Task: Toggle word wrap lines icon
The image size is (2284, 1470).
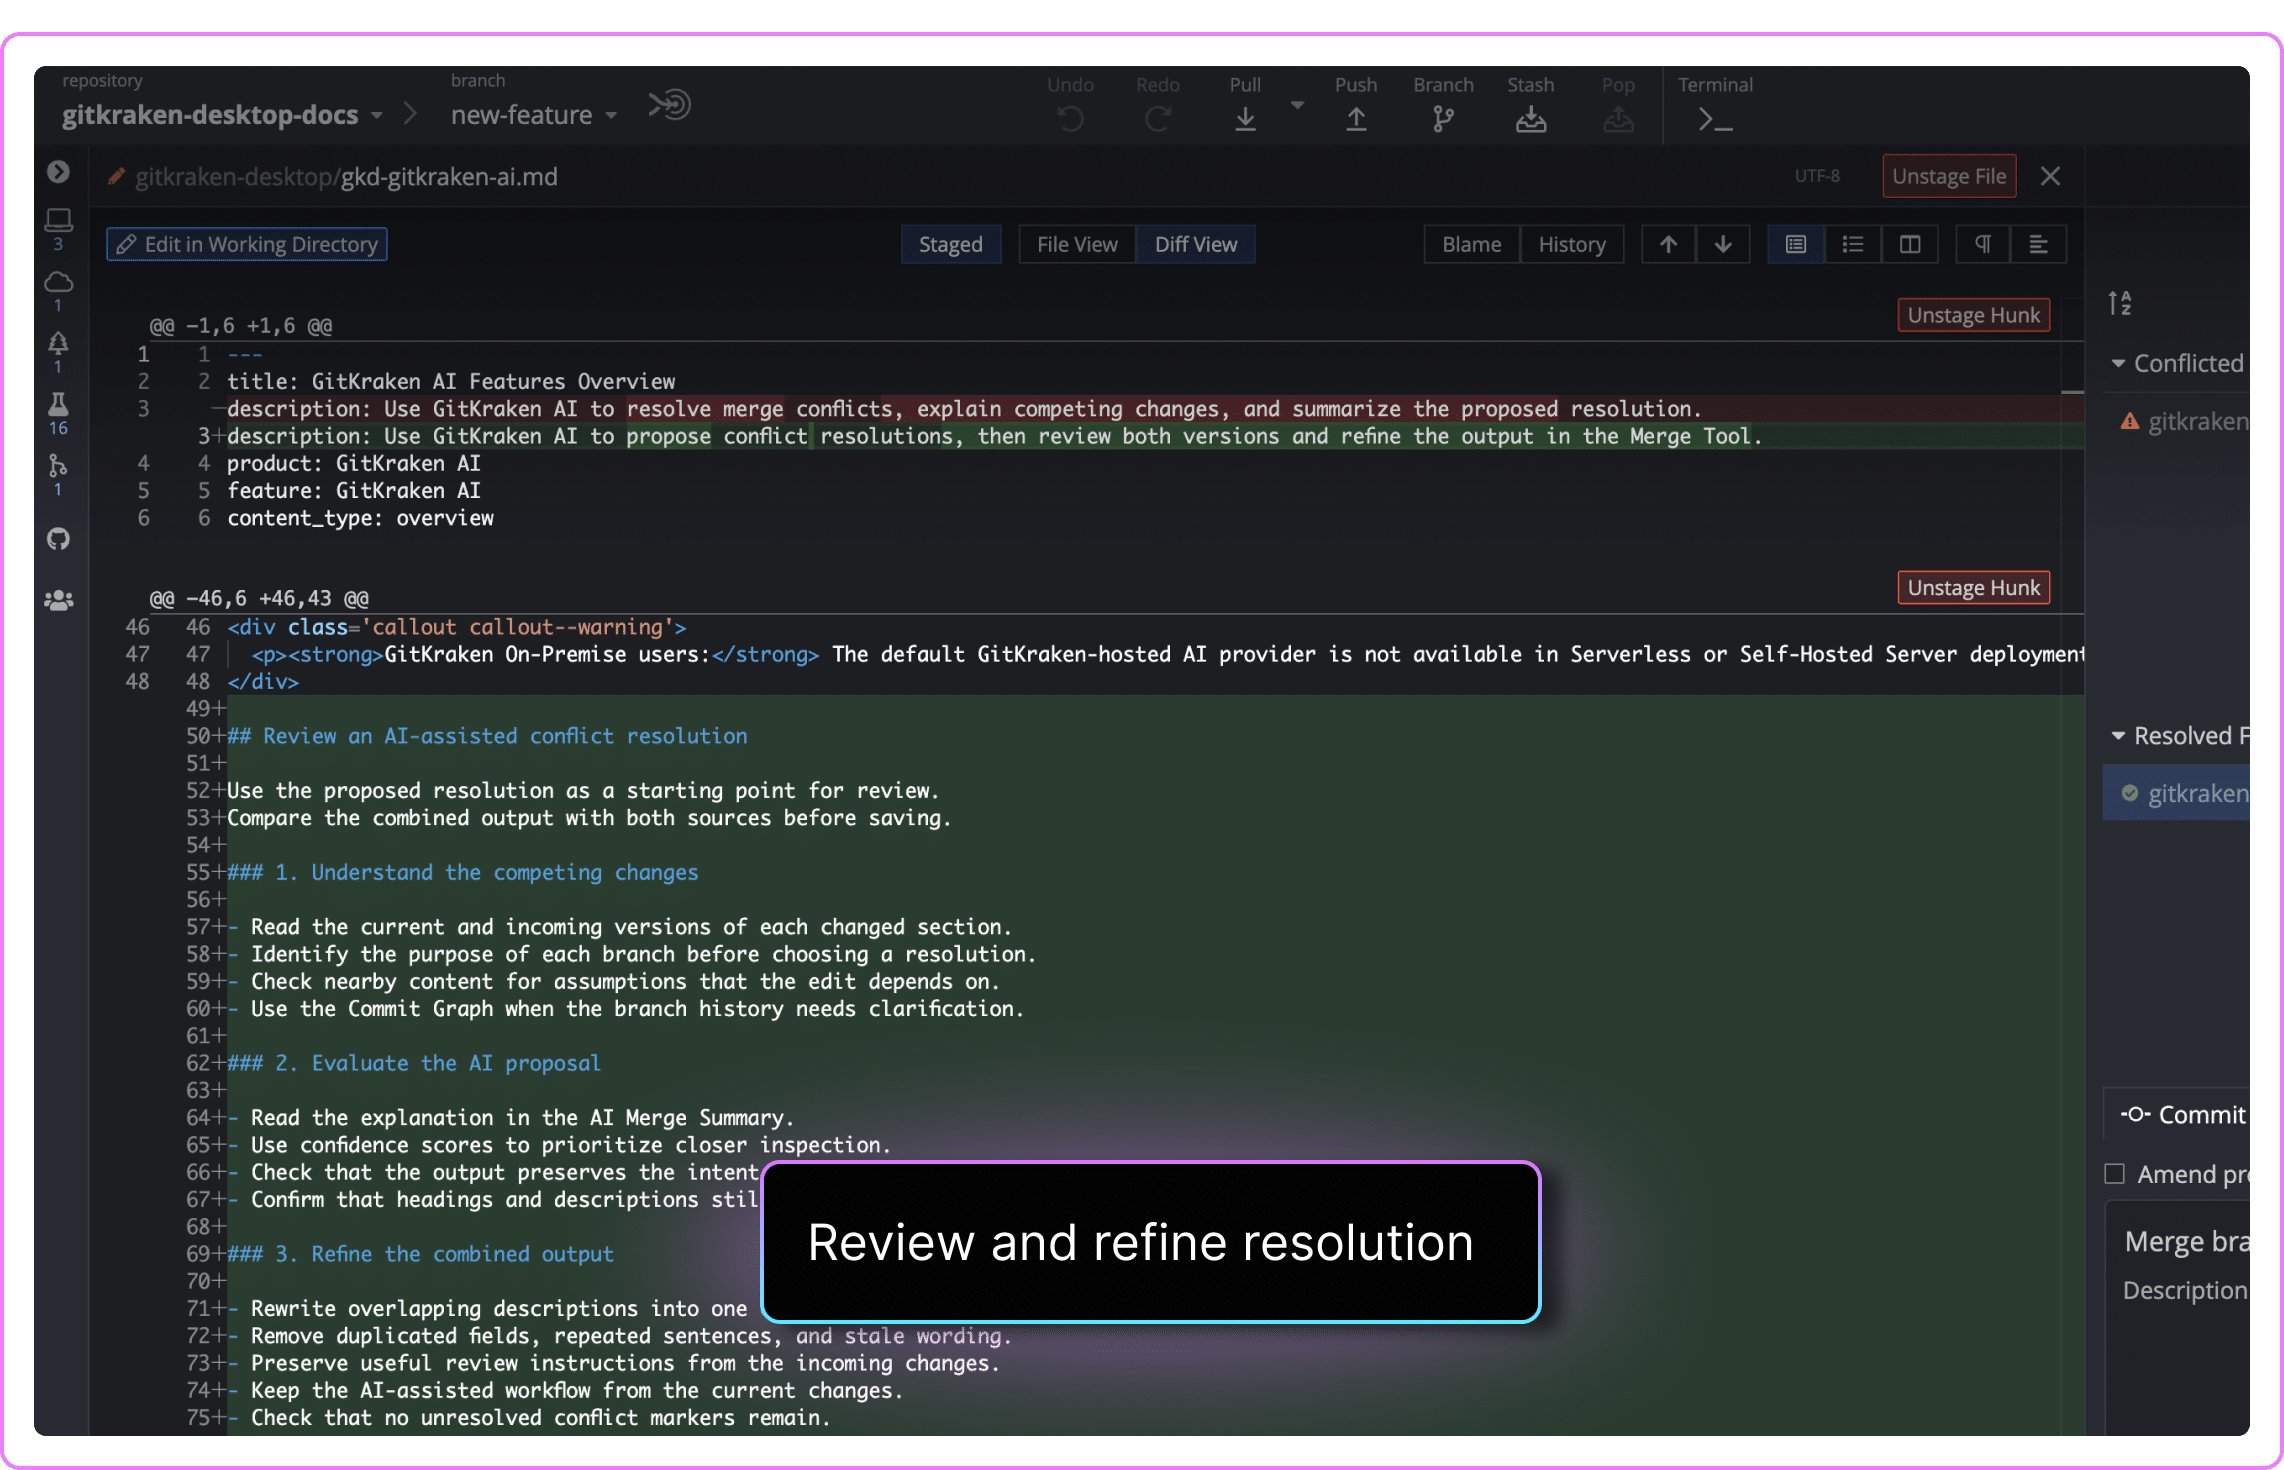Action: click(x=2038, y=244)
